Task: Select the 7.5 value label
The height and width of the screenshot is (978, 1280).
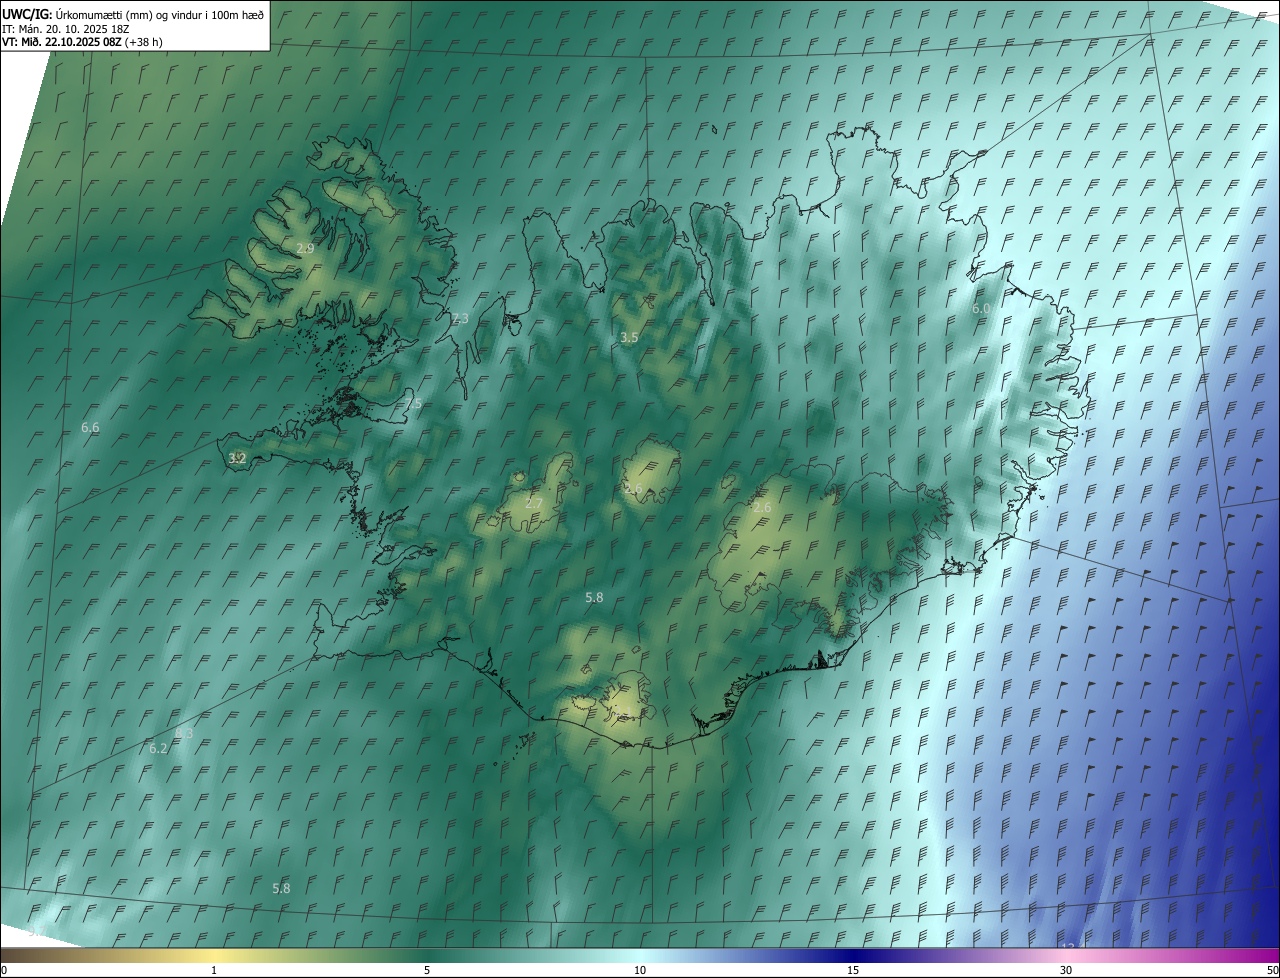Action: click(413, 404)
